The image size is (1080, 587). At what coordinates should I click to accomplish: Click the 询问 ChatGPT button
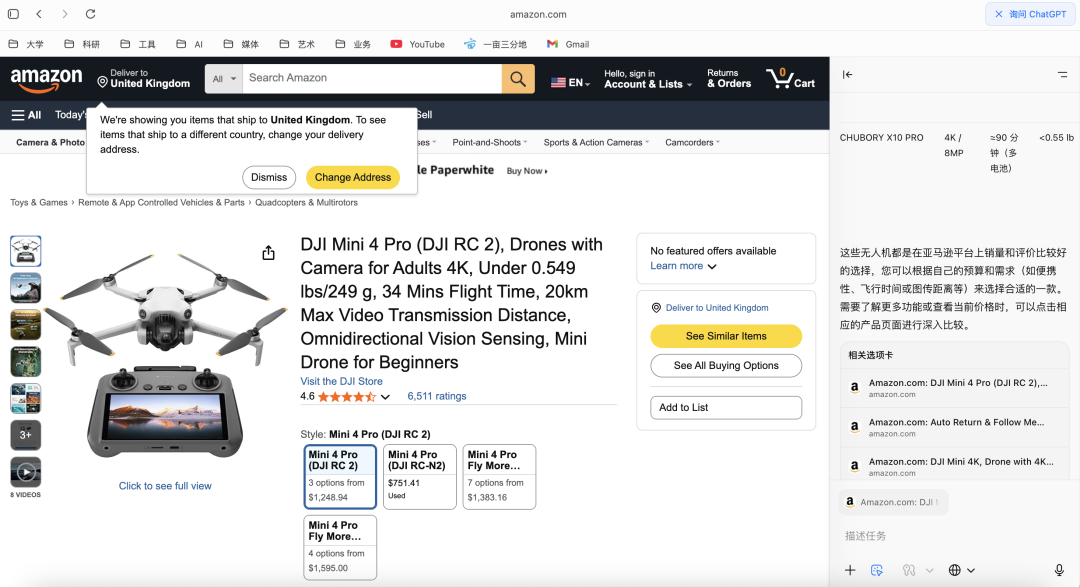click(x=1030, y=14)
